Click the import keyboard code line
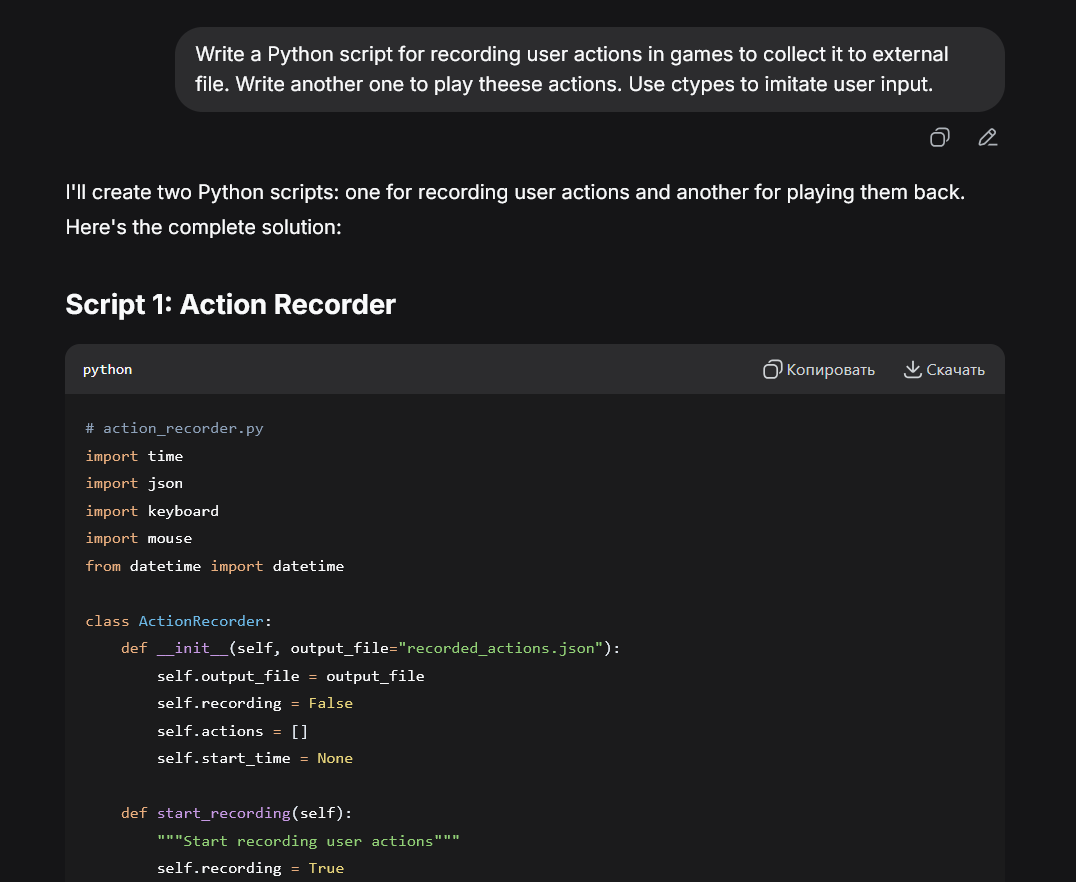Image resolution: width=1076 pixels, height=882 pixels. (152, 511)
